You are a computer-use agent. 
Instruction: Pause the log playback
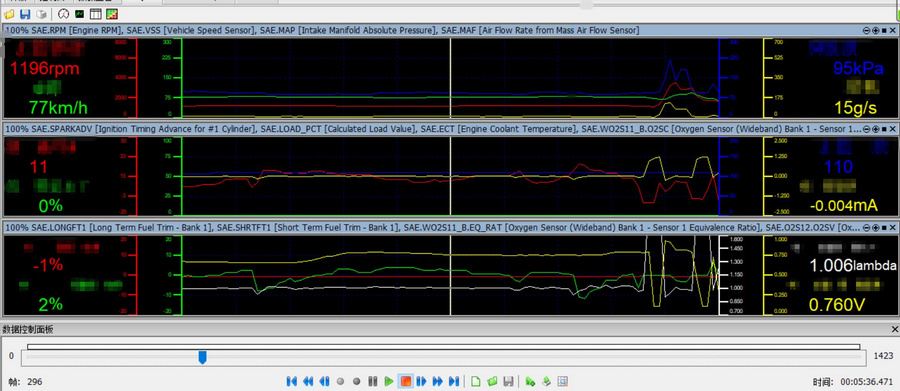click(373, 381)
